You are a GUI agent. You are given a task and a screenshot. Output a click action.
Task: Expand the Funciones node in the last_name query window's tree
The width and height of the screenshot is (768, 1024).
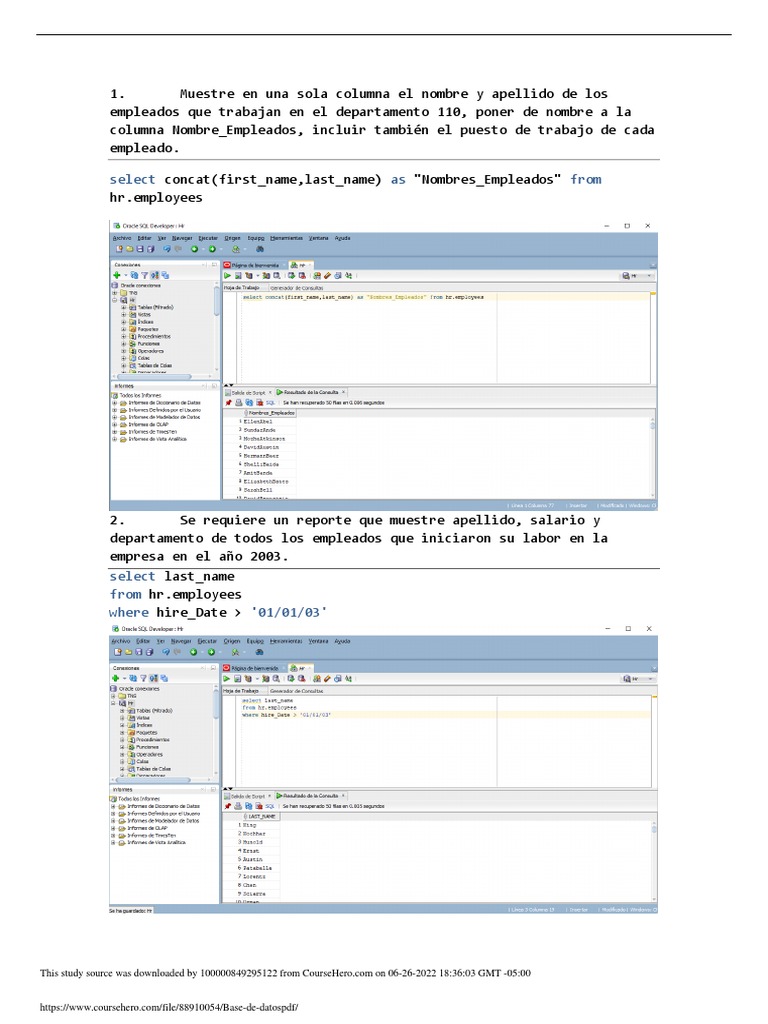coord(122,747)
